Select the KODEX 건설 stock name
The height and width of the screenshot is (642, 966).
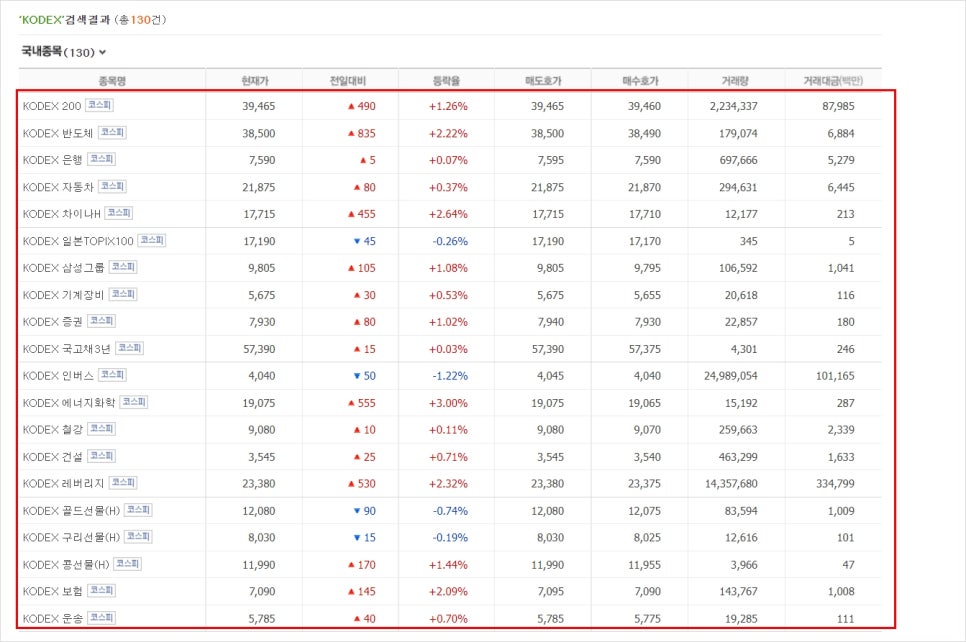click(x=52, y=457)
